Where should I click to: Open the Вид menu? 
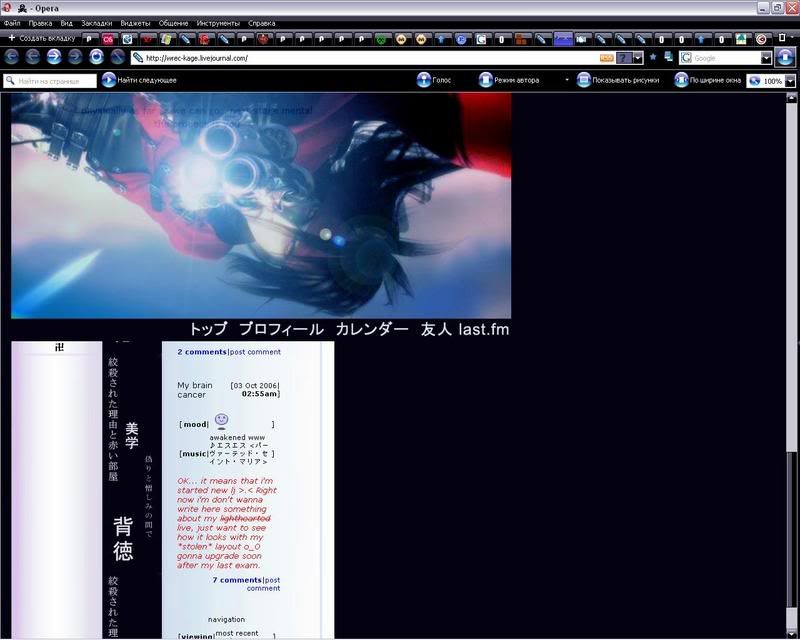coord(66,23)
